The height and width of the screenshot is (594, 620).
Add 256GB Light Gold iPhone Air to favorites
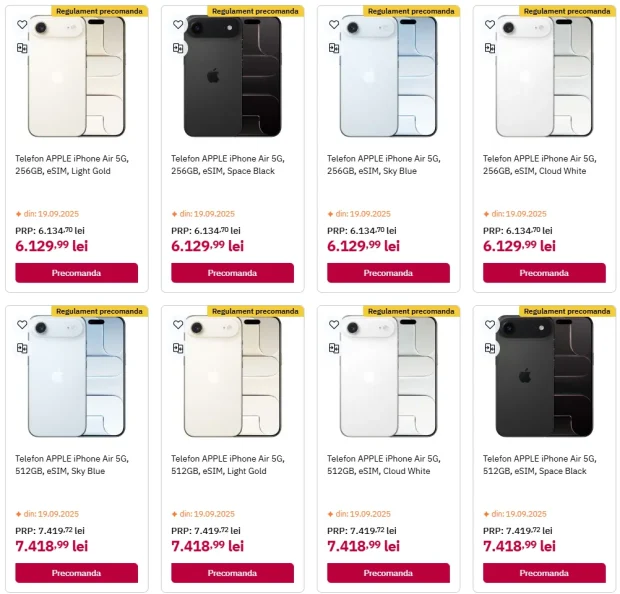22,25
